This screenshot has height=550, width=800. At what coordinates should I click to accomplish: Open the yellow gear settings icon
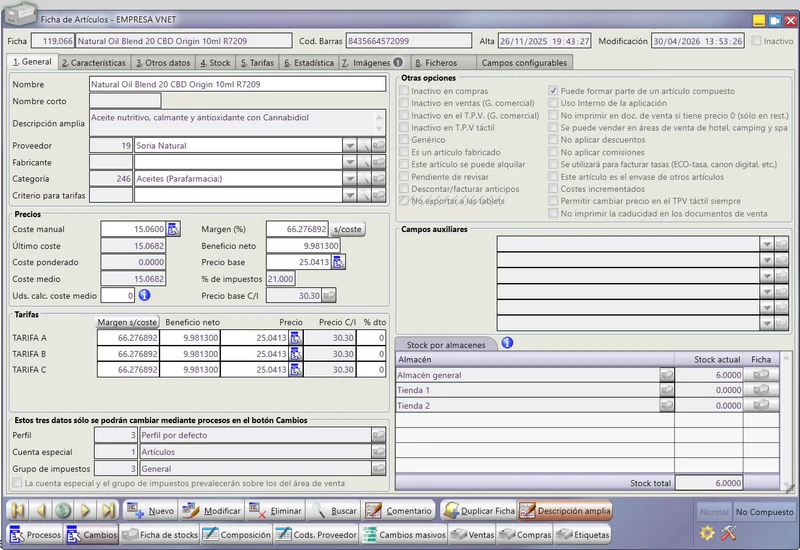(x=707, y=533)
